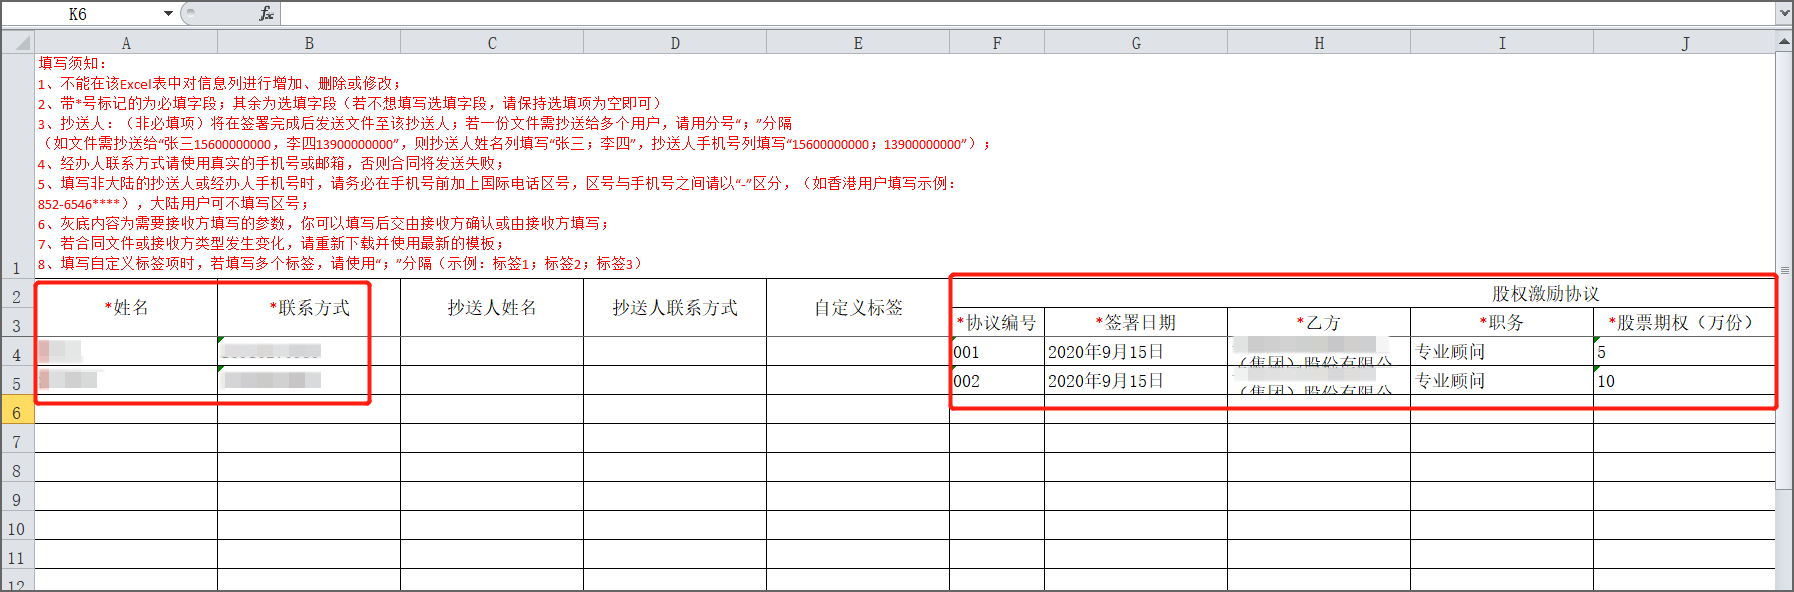Image resolution: width=1794 pixels, height=592 pixels.
Task: Click agreement number cell 001
Action: point(997,351)
